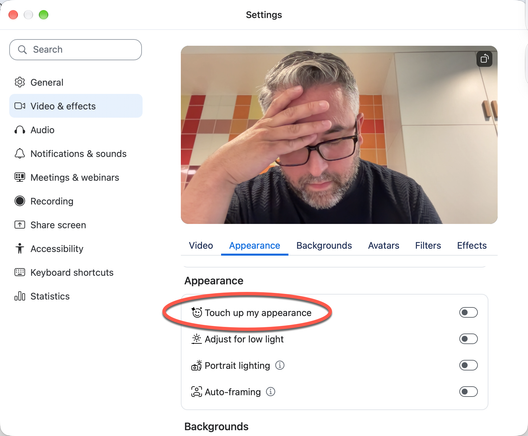This screenshot has width=528, height=436.
Task: Open the Backgrounds tab
Action: (x=324, y=245)
